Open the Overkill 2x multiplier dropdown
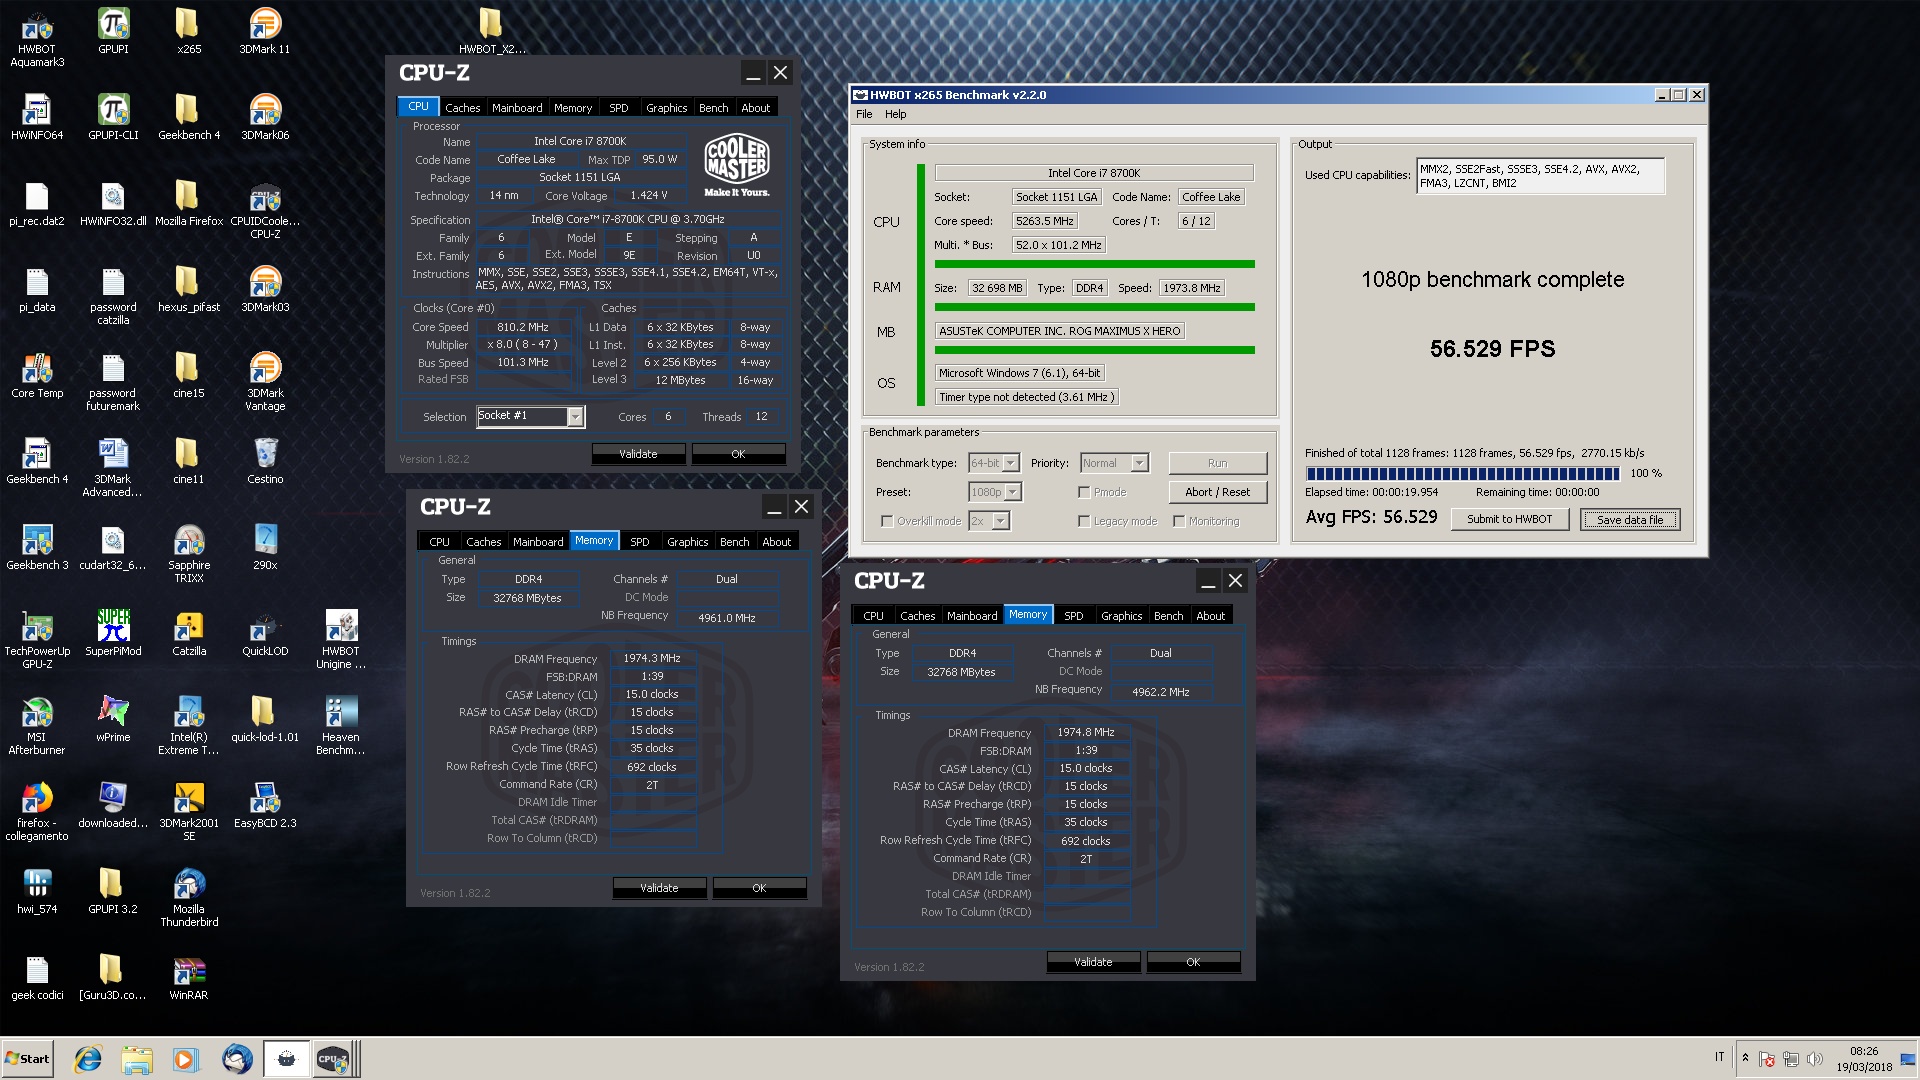This screenshot has height=1080, width=1920. [988, 521]
